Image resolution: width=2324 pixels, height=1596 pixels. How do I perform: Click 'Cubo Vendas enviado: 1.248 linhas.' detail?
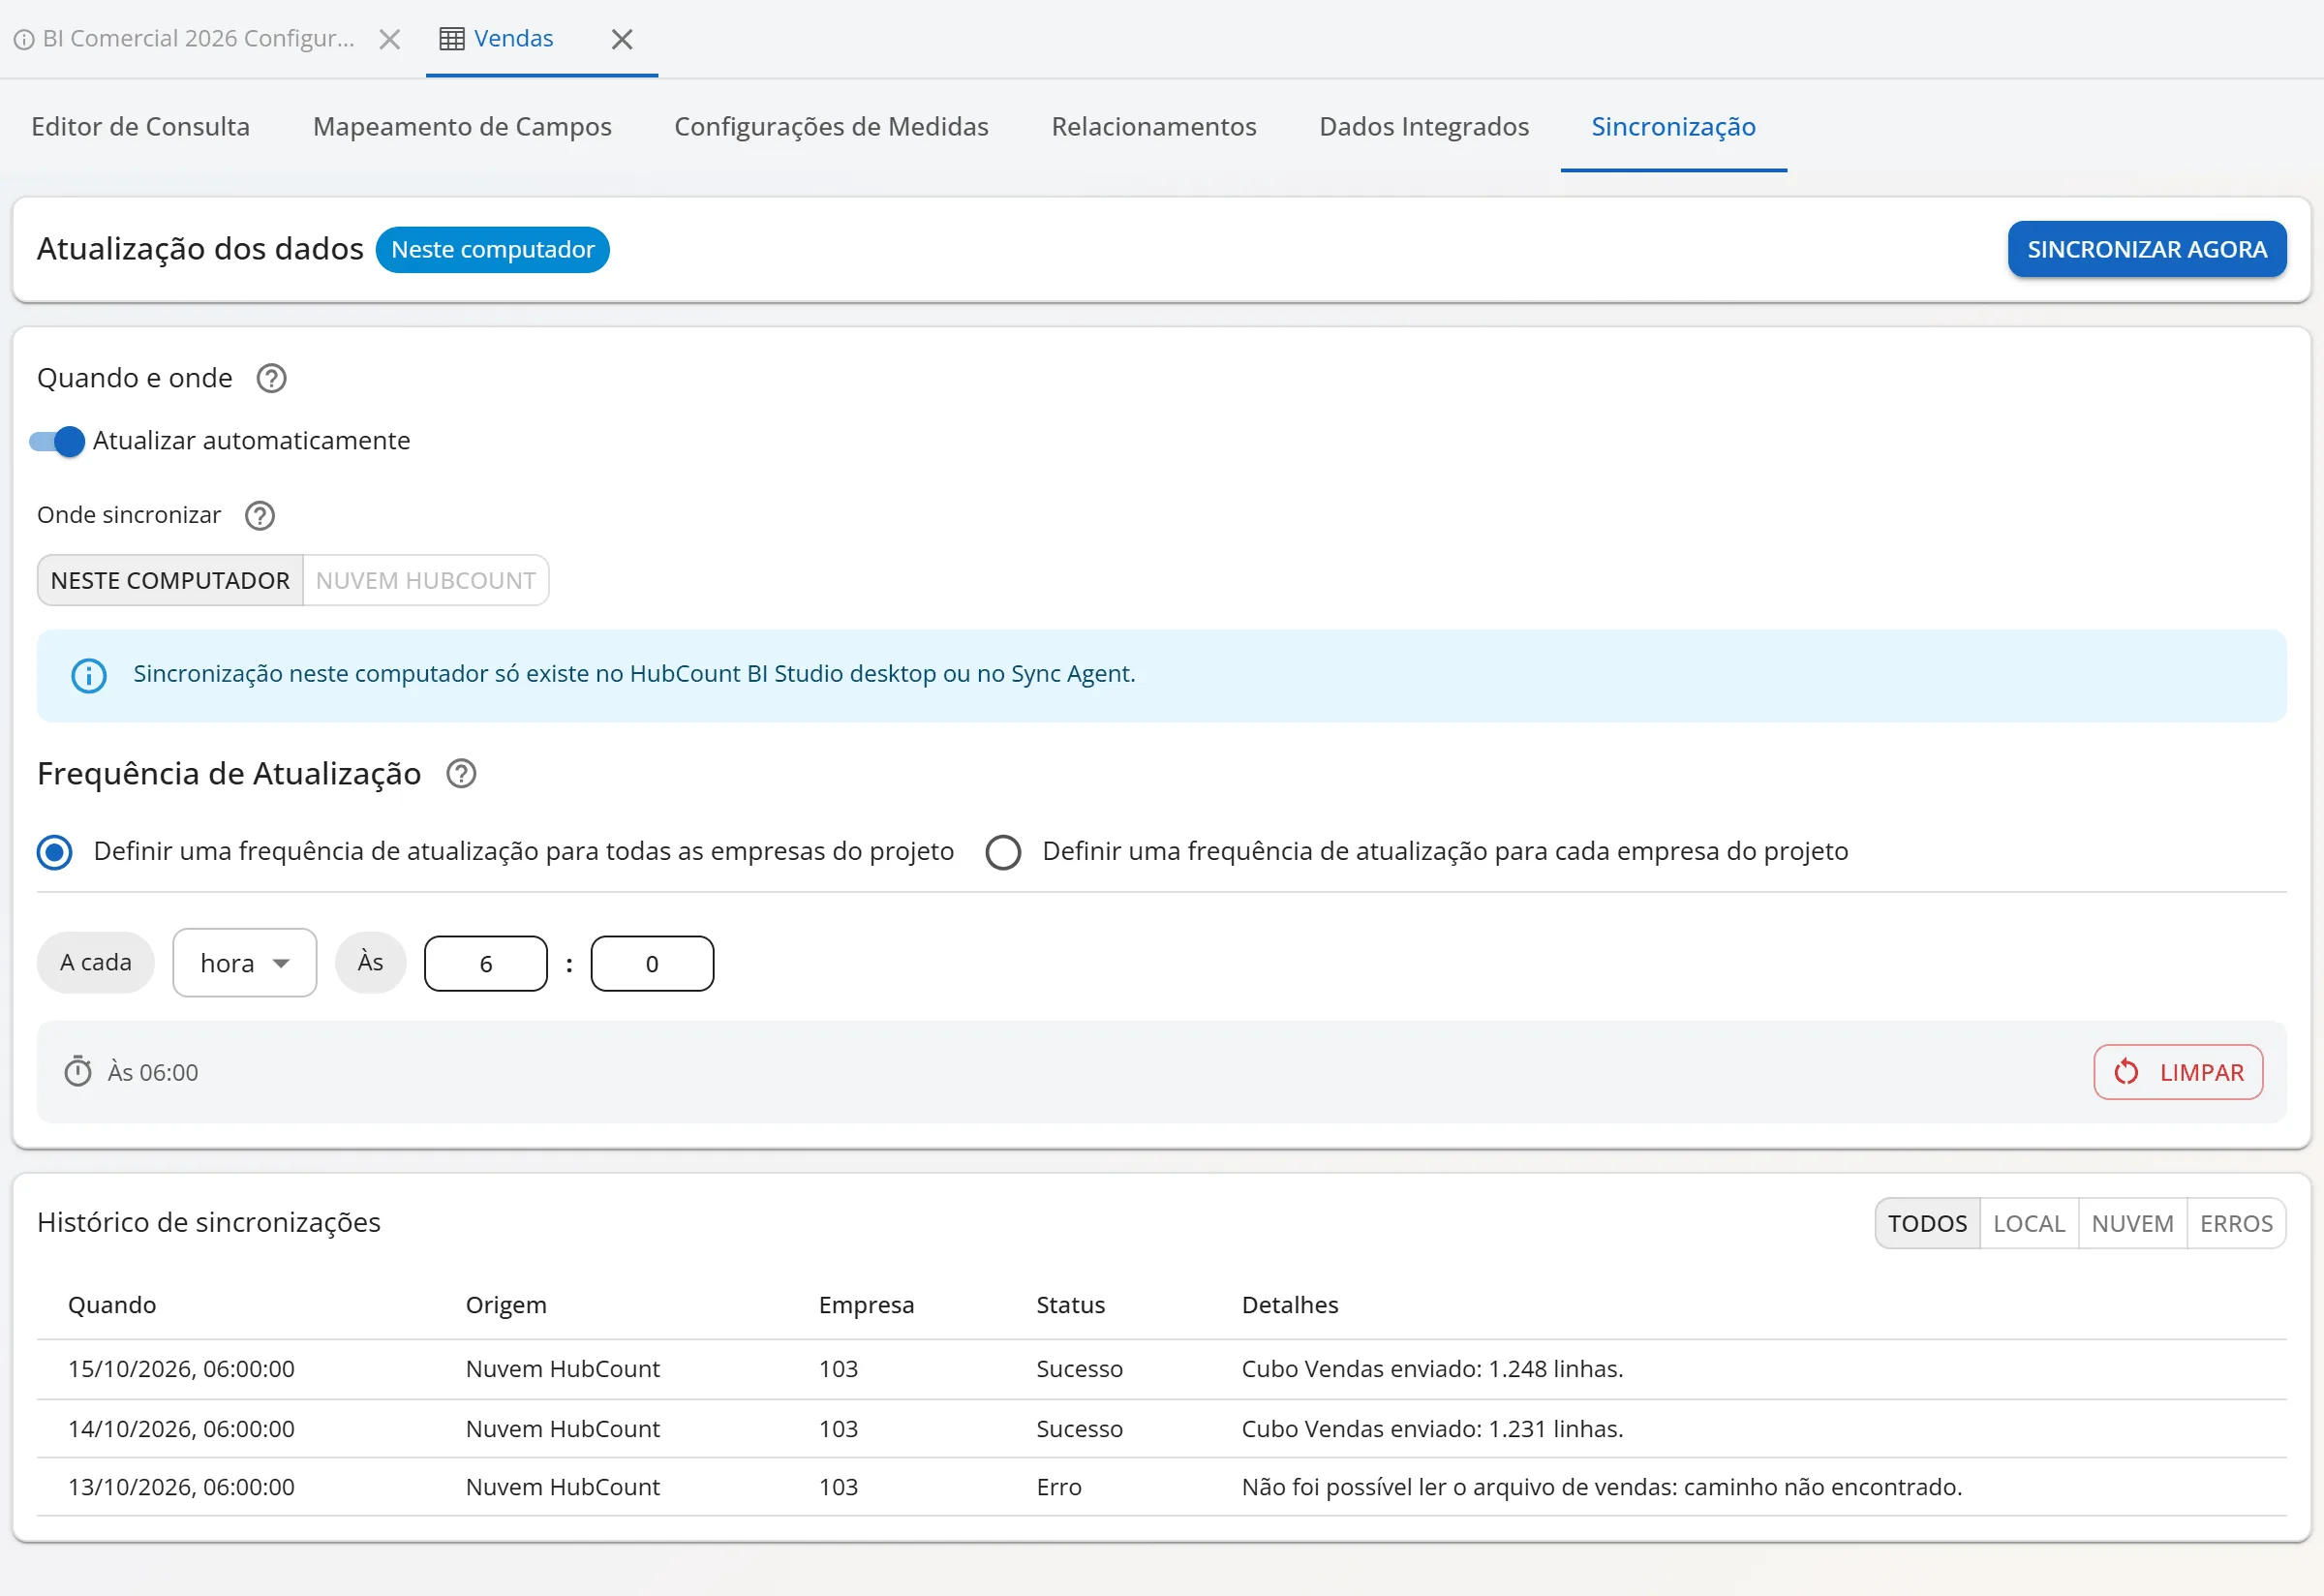coord(1432,1369)
